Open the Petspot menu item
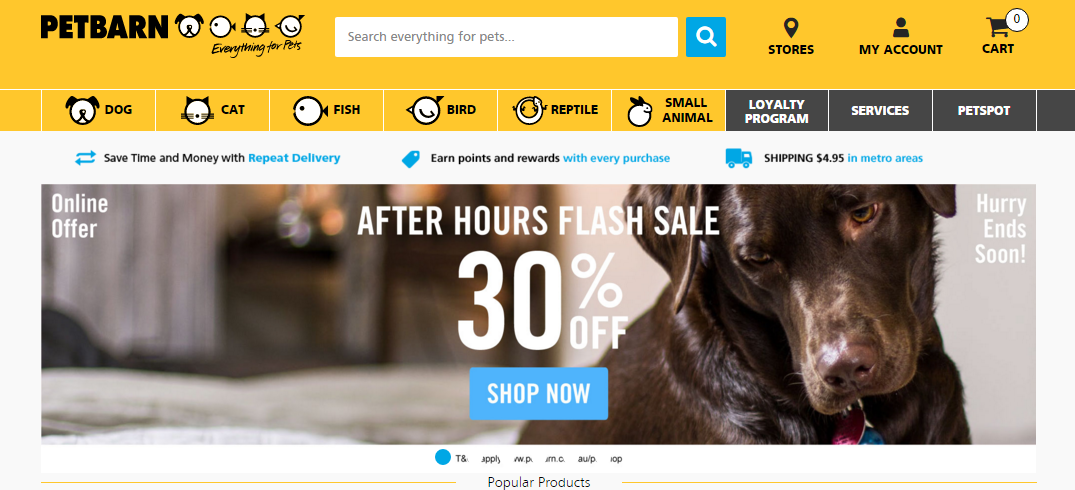This screenshot has width=1075, height=490. coord(984,110)
